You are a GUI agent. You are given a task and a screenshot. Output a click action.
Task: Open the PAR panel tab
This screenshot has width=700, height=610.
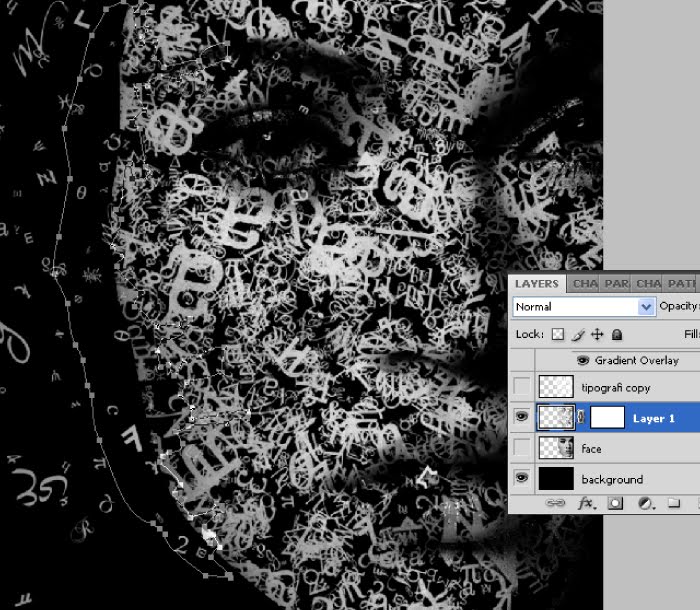[616, 284]
